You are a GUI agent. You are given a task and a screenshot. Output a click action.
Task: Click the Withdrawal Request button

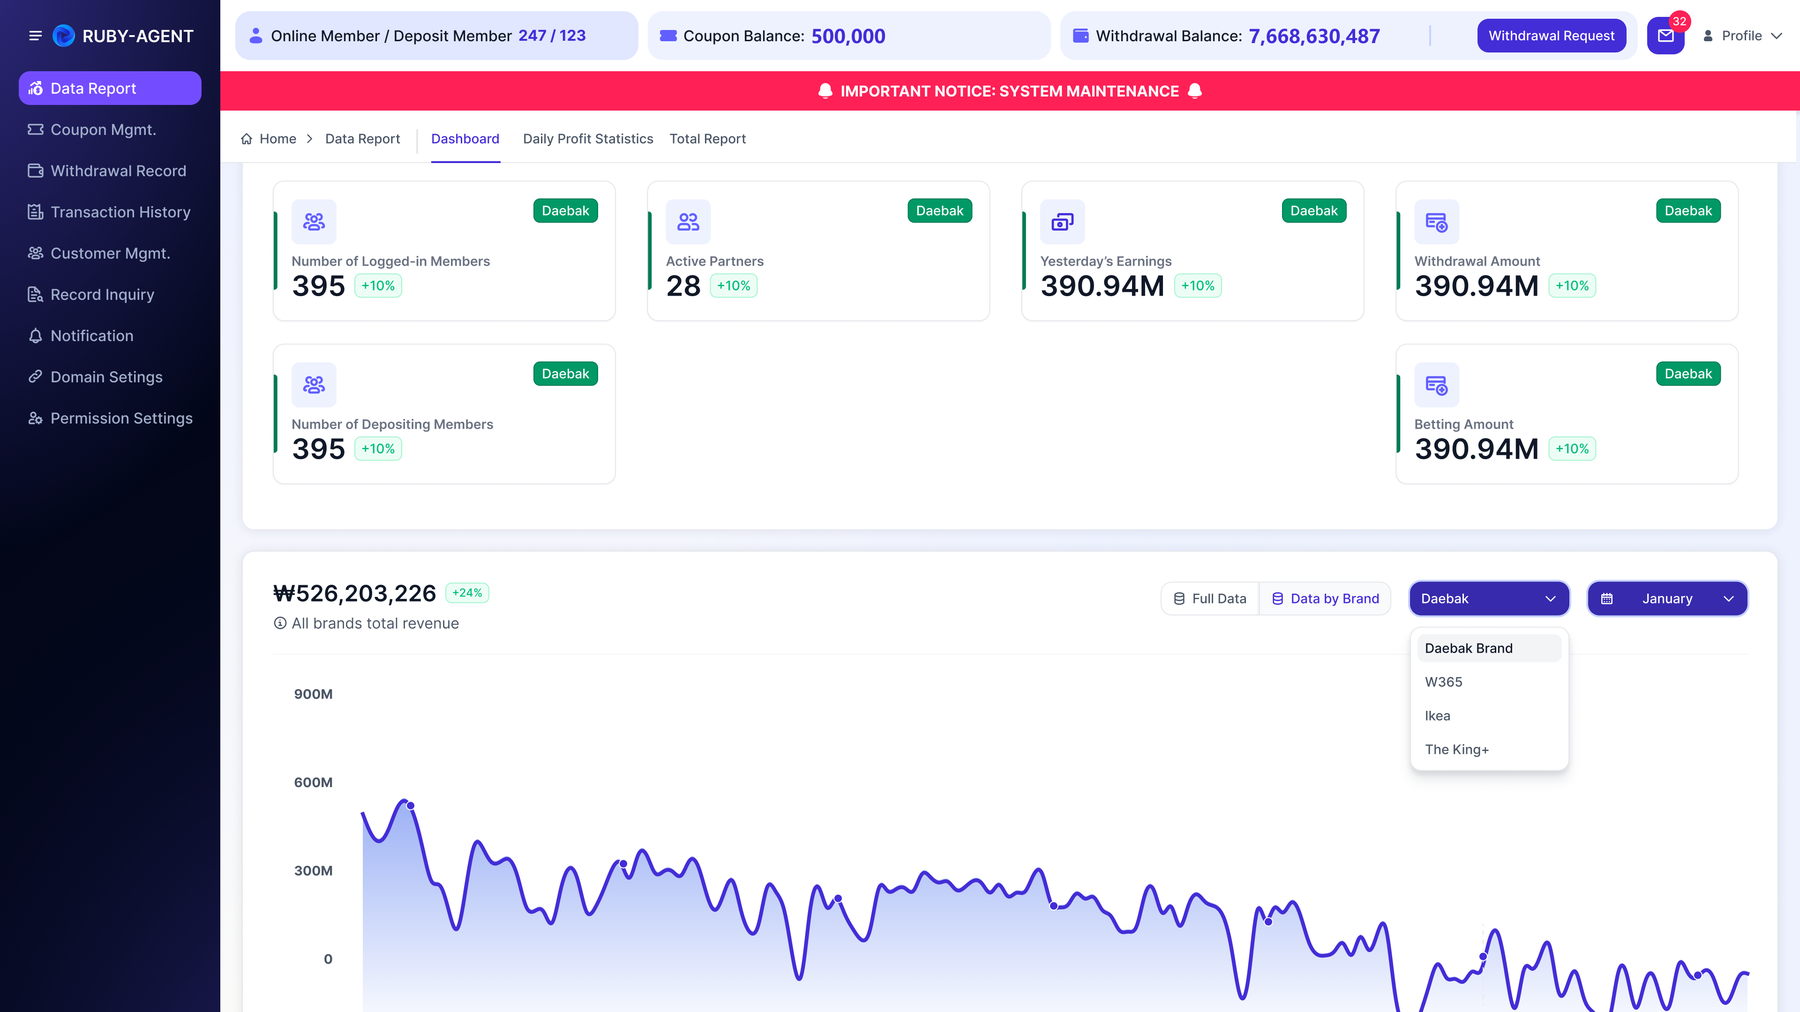1551,36
